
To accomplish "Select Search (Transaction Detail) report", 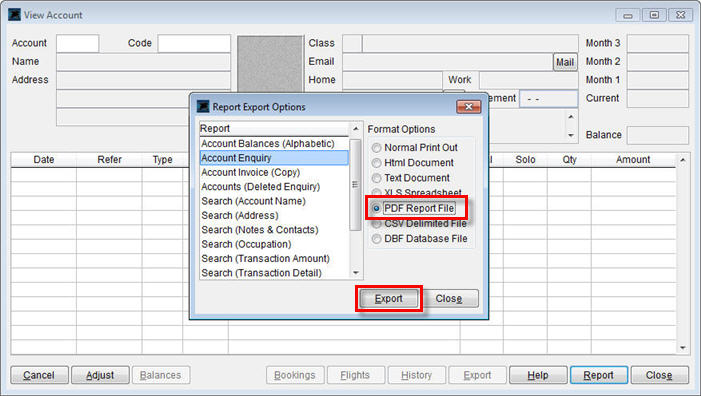I will [274, 273].
